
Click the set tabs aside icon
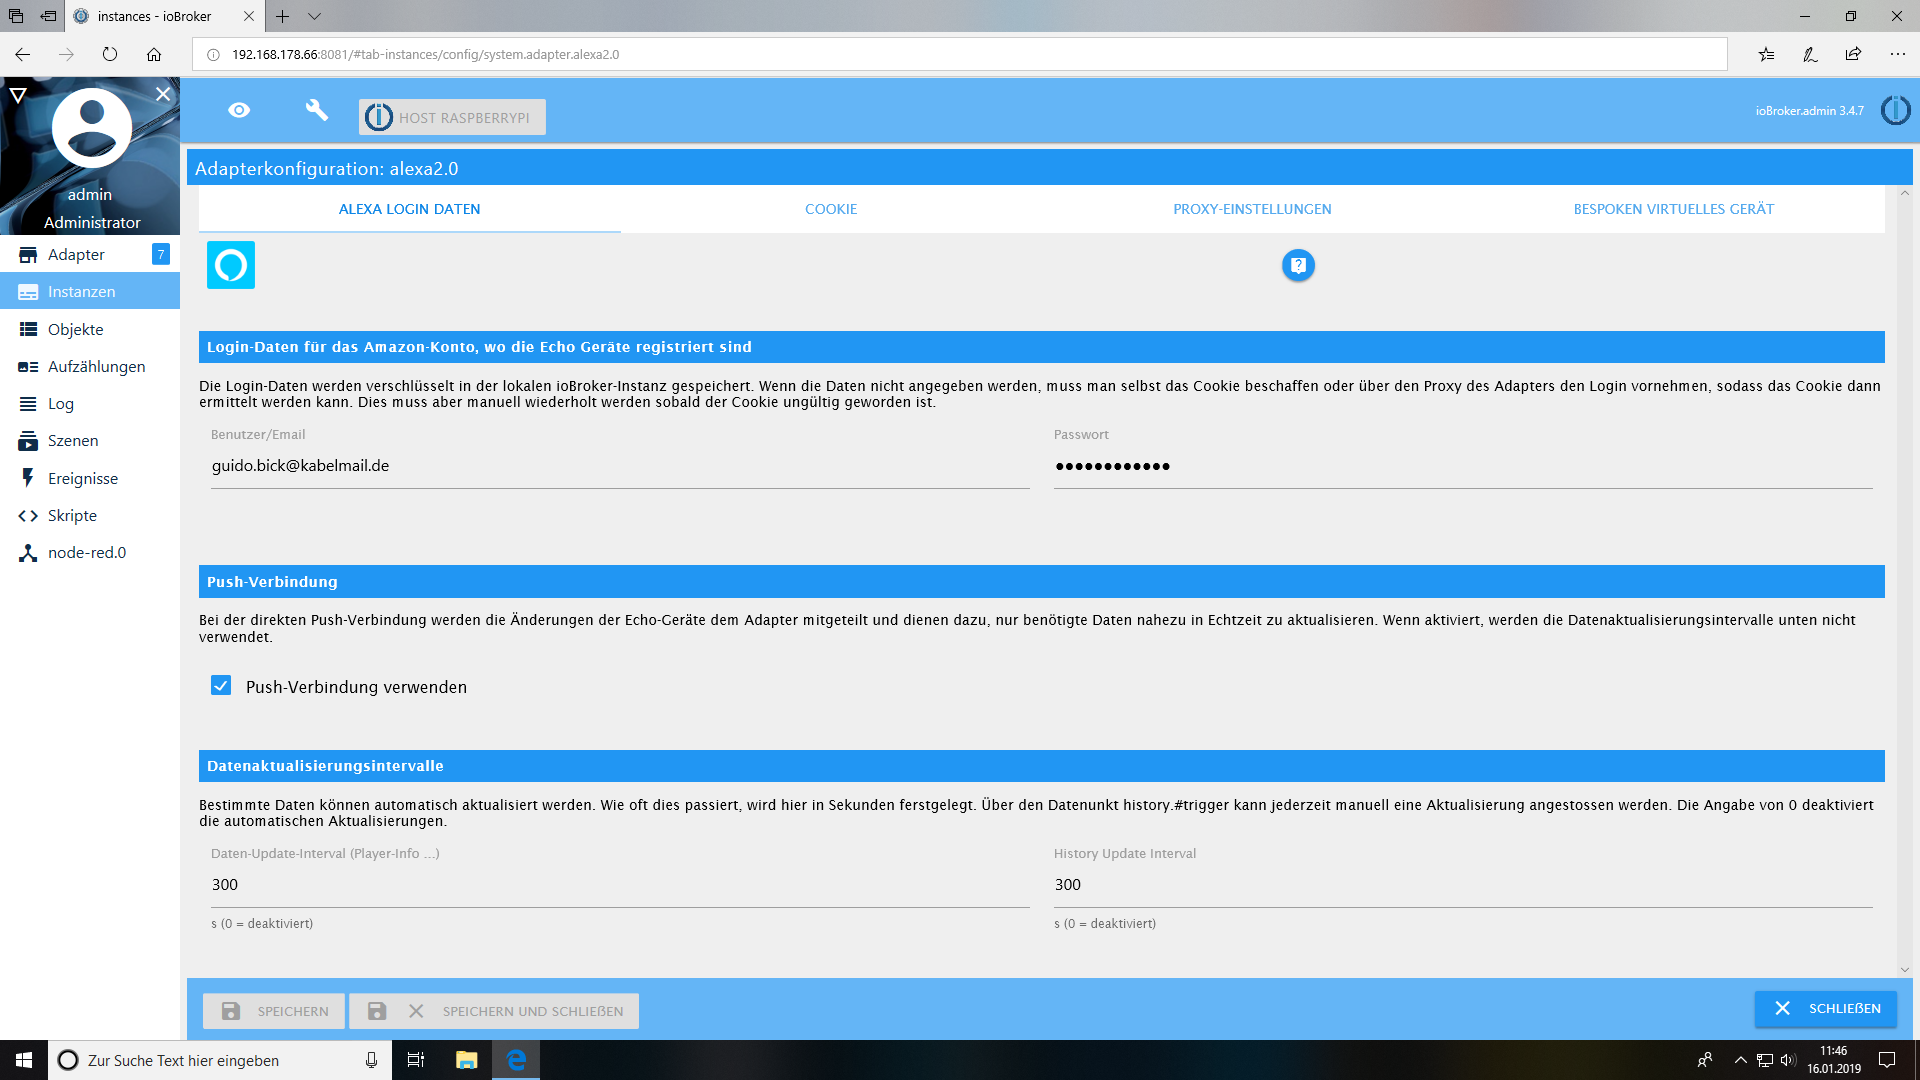[48, 16]
